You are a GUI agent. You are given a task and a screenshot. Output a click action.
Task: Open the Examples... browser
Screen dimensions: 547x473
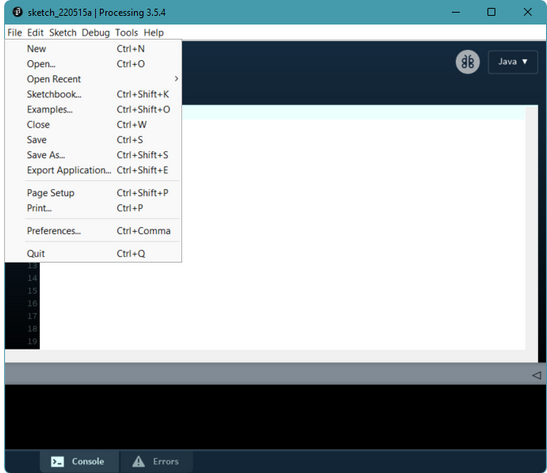[x=93, y=110]
